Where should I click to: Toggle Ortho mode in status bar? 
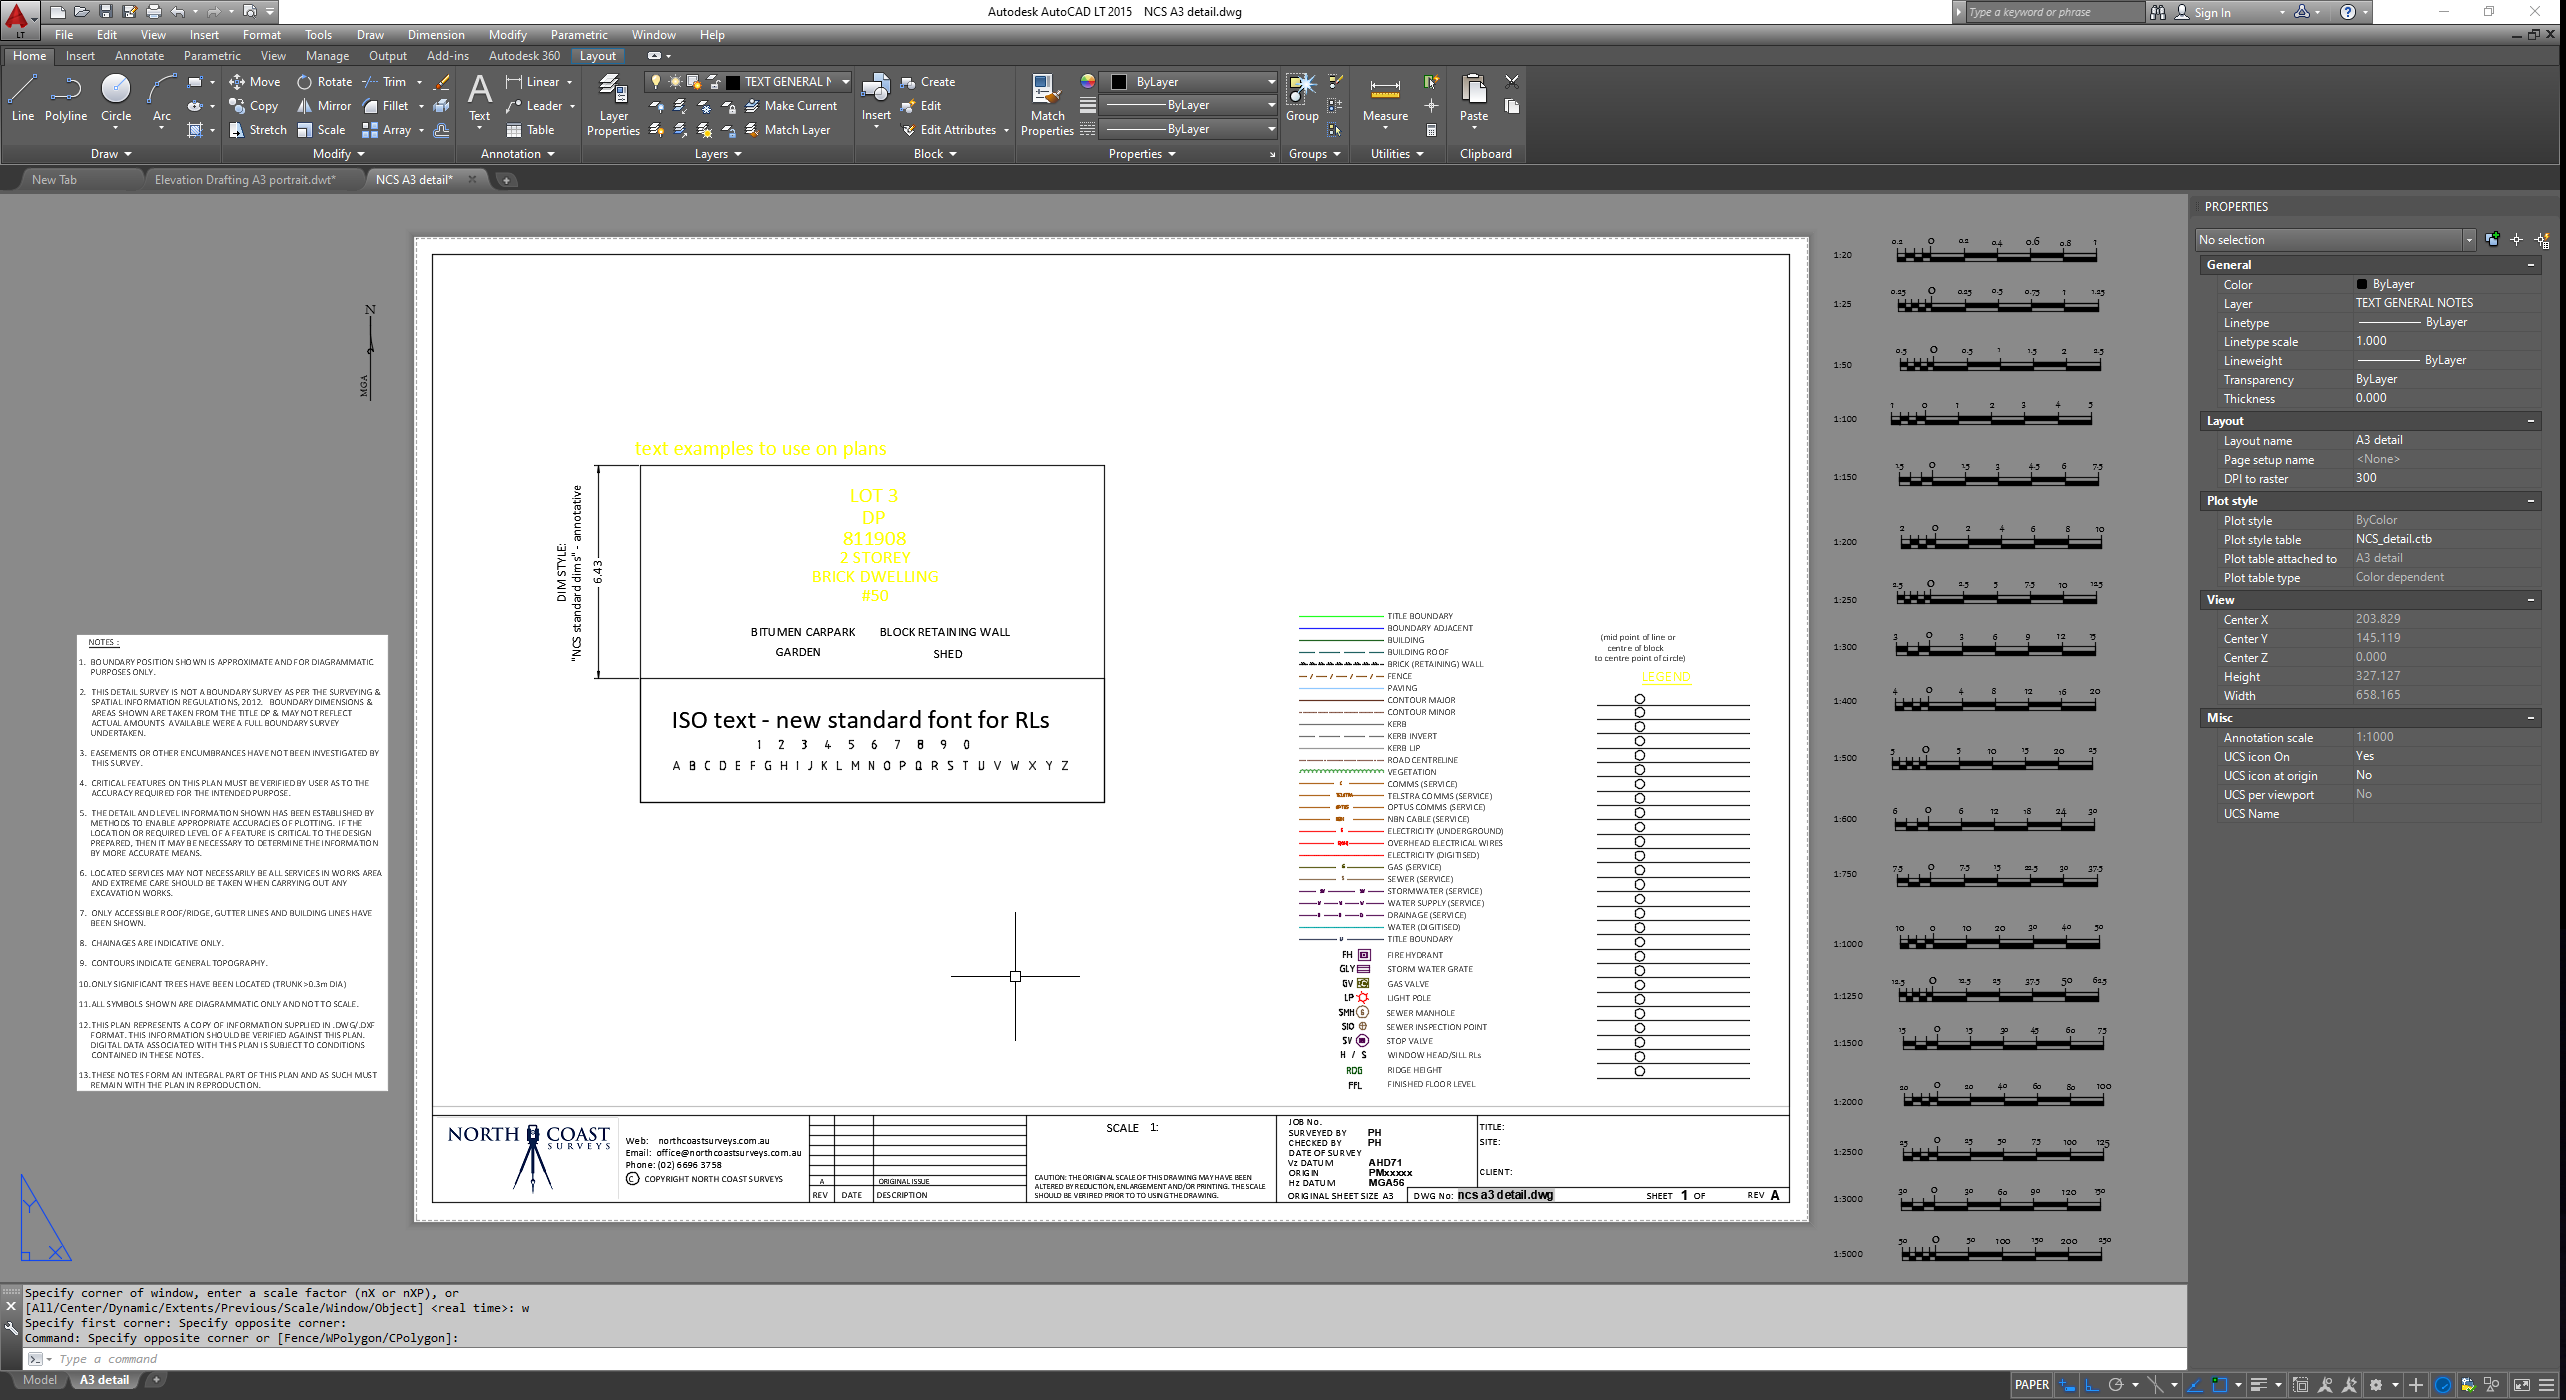tap(2091, 1385)
